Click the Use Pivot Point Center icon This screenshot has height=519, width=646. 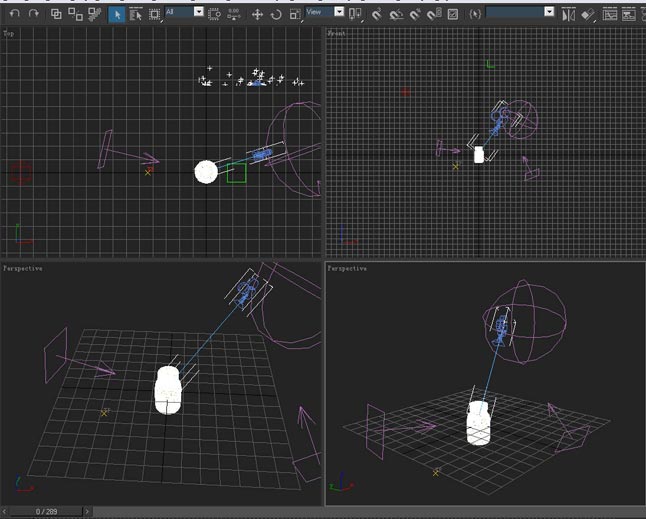click(x=355, y=15)
